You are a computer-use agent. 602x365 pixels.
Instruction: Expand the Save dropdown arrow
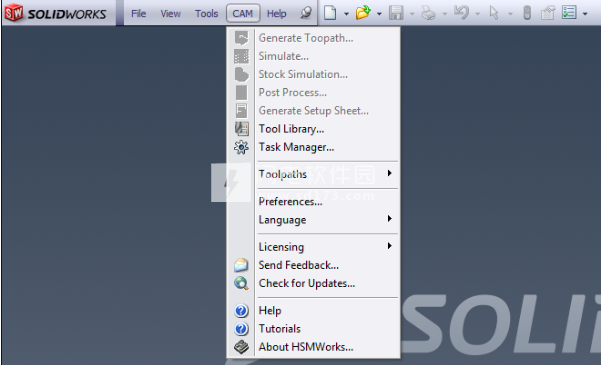(412, 14)
